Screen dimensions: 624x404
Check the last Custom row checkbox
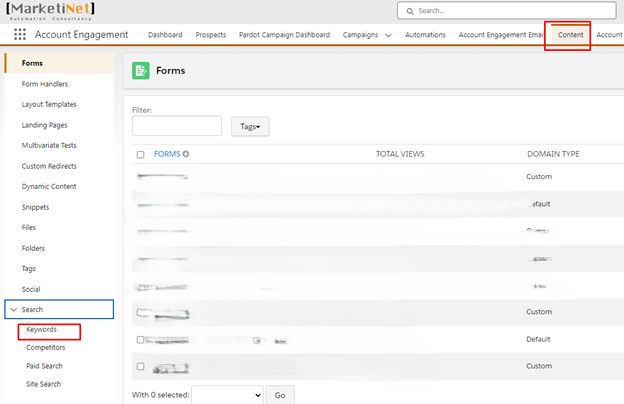[x=140, y=366]
